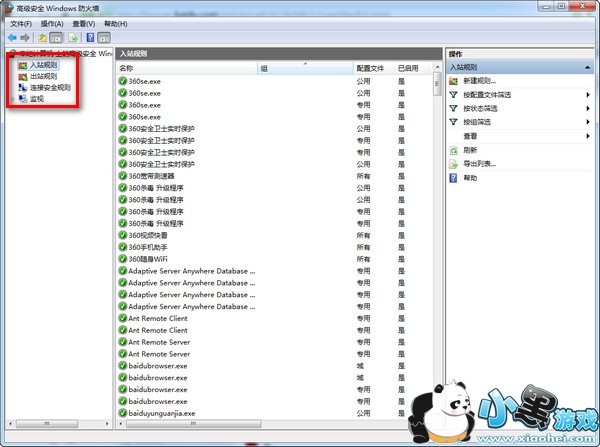The height and width of the screenshot is (447, 600).
Task: Select 出站规则 in the left tree
Action: pos(43,76)
